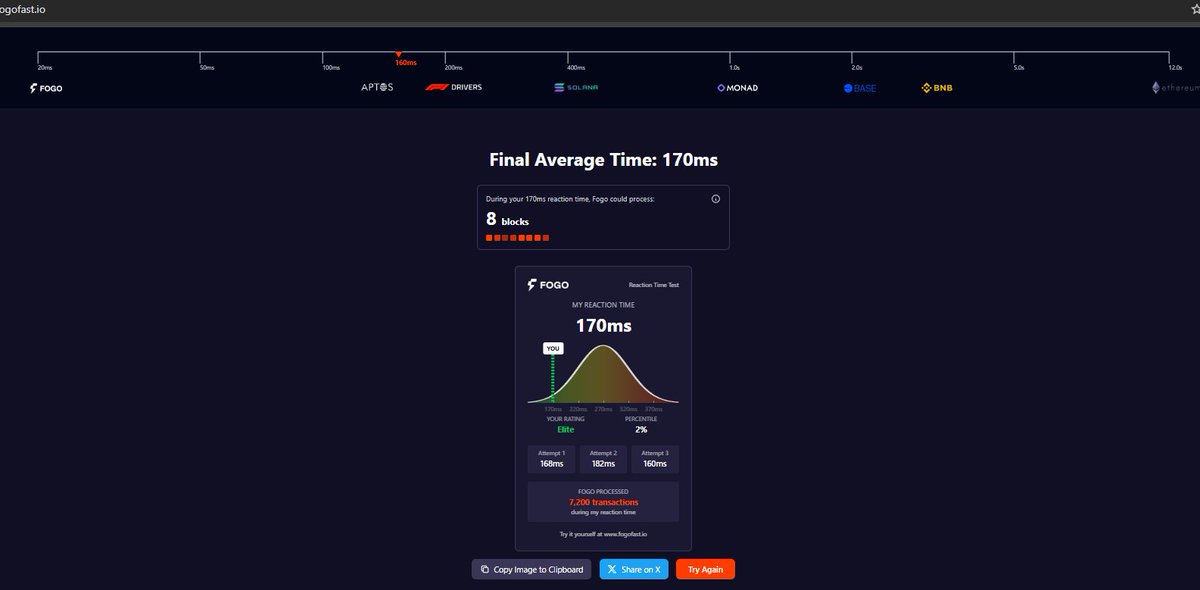Viewport: 1200px width, 590px height.
Task: Click the 2% percentile value
Action: point(641,429)
